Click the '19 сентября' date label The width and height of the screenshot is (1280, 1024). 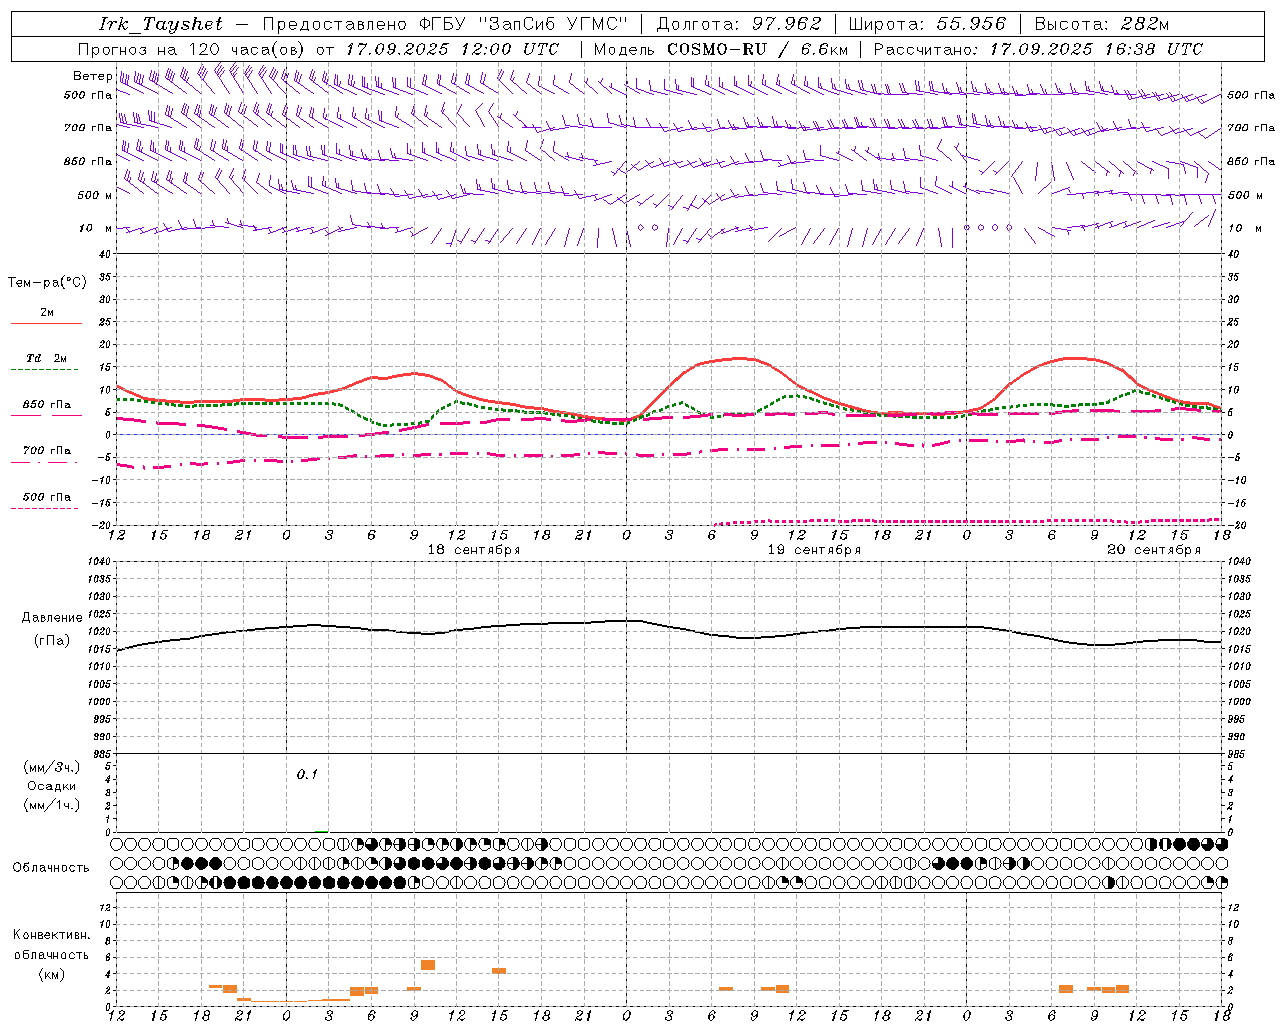tap(814, 550)
